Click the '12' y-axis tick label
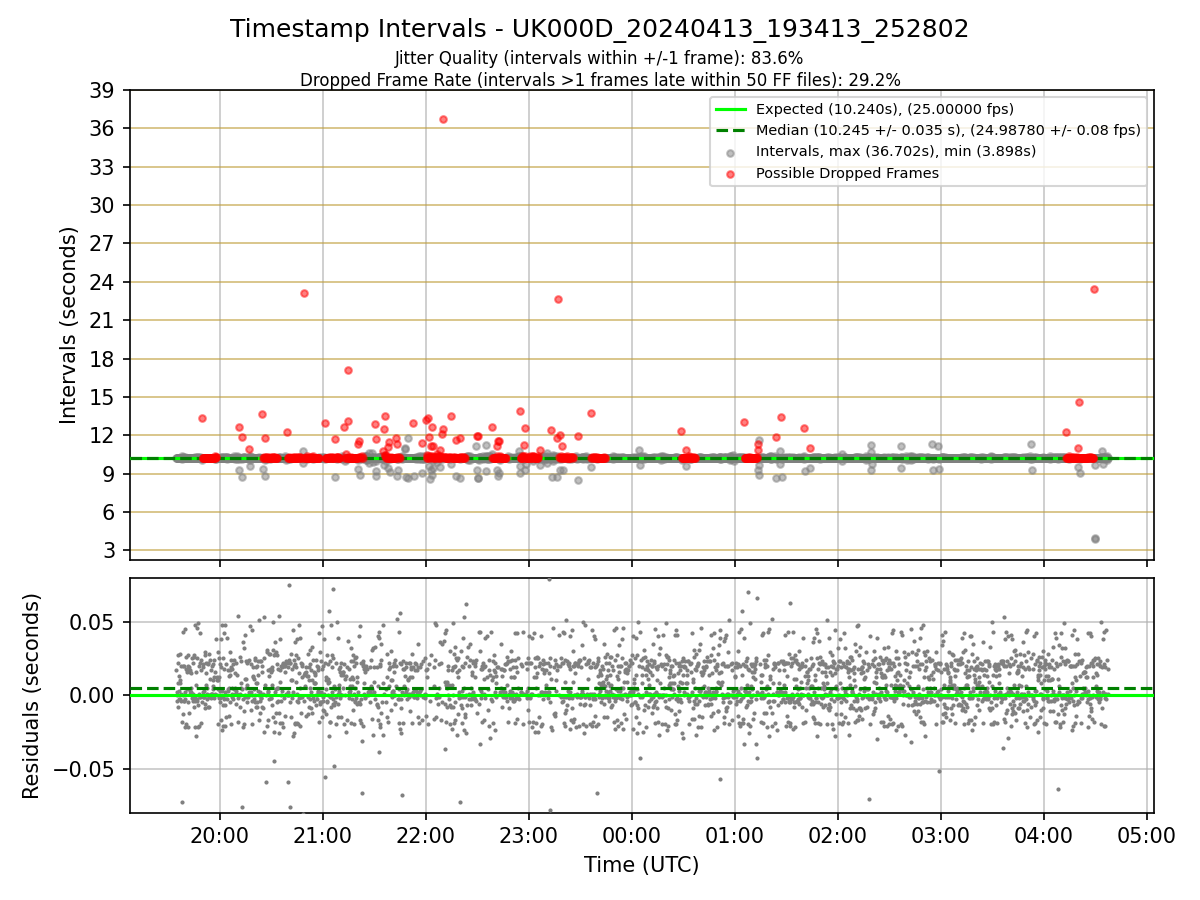 (x=103, y=436)
